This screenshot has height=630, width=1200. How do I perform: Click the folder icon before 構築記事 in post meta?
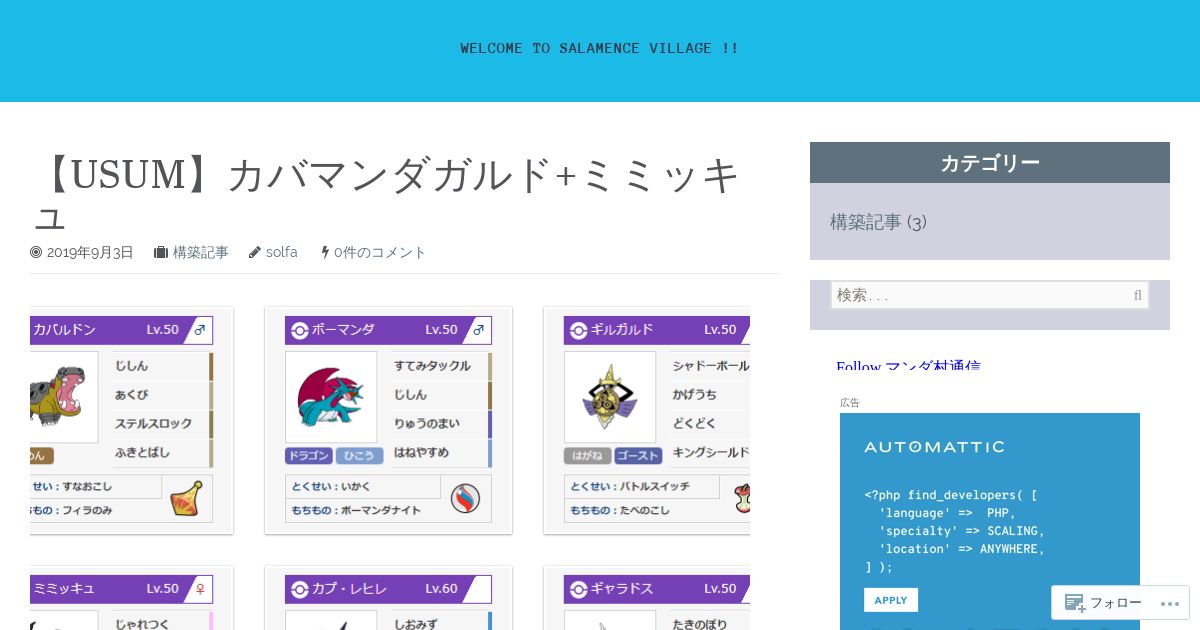(160, 253)
